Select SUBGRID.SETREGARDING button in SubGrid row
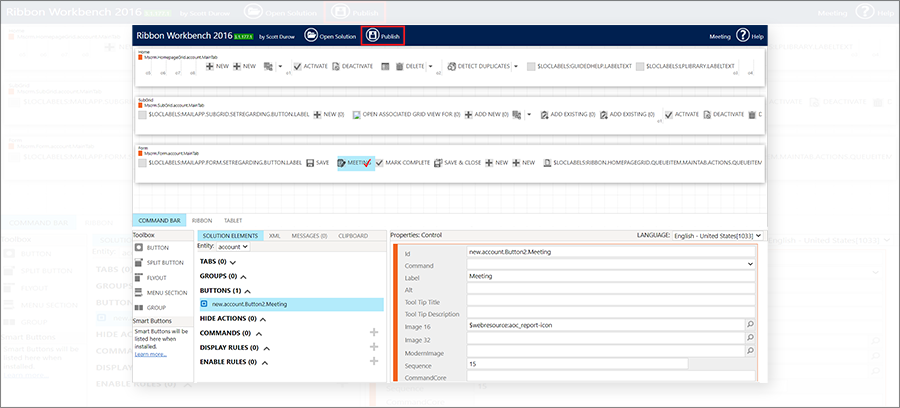Viewport: 900px width, 408px height. pyautogui.click(x=223, y=115)
